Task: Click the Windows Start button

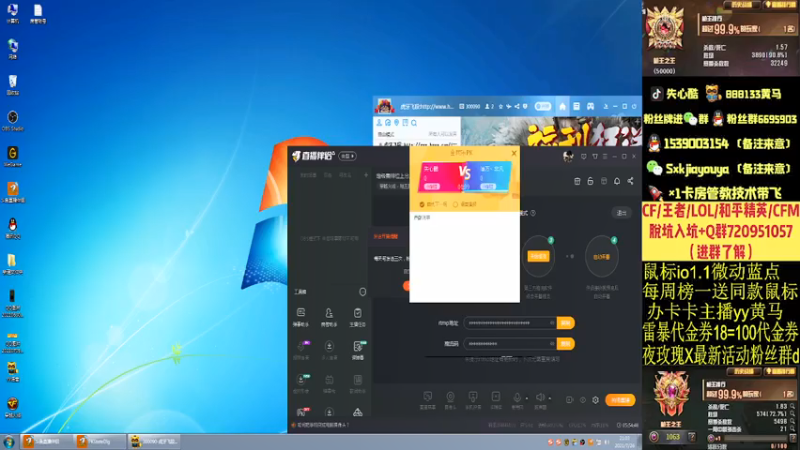Action: point(9,442)
